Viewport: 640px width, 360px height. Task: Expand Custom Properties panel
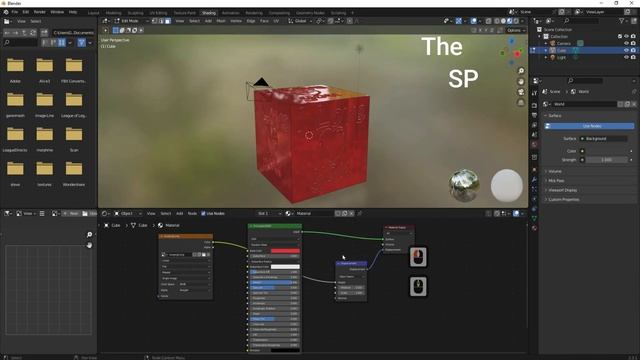click(x=564, y=200)
